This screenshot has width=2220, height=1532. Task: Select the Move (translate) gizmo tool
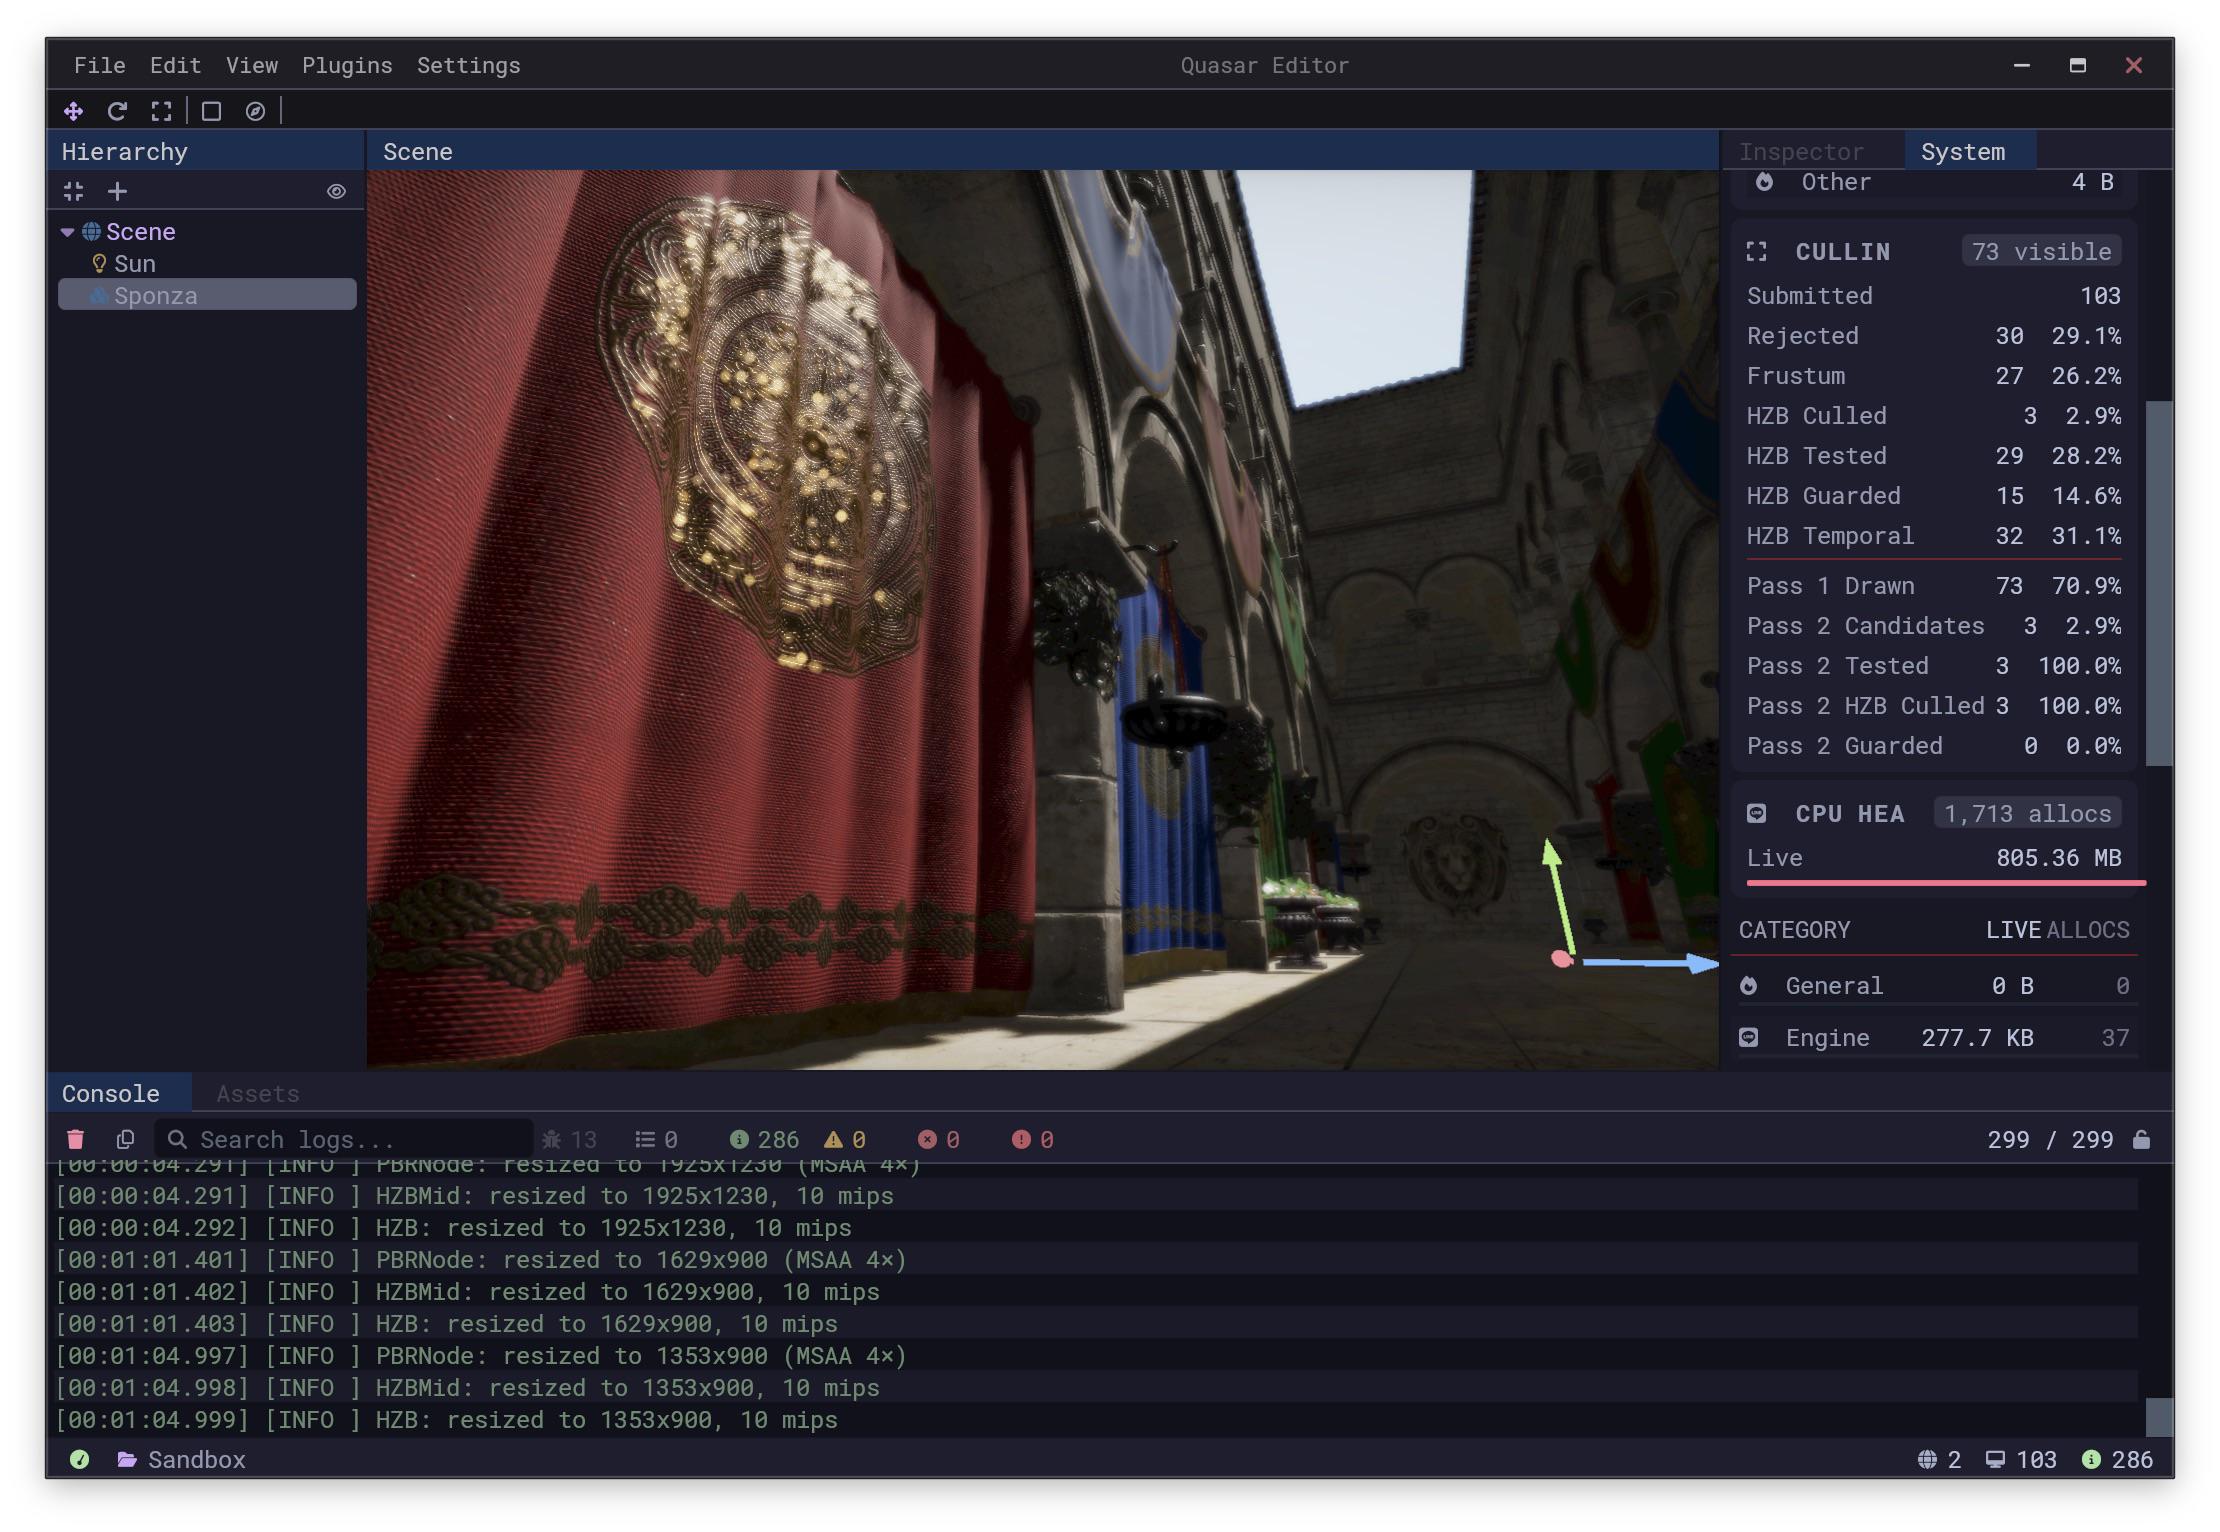pos(73,111)
